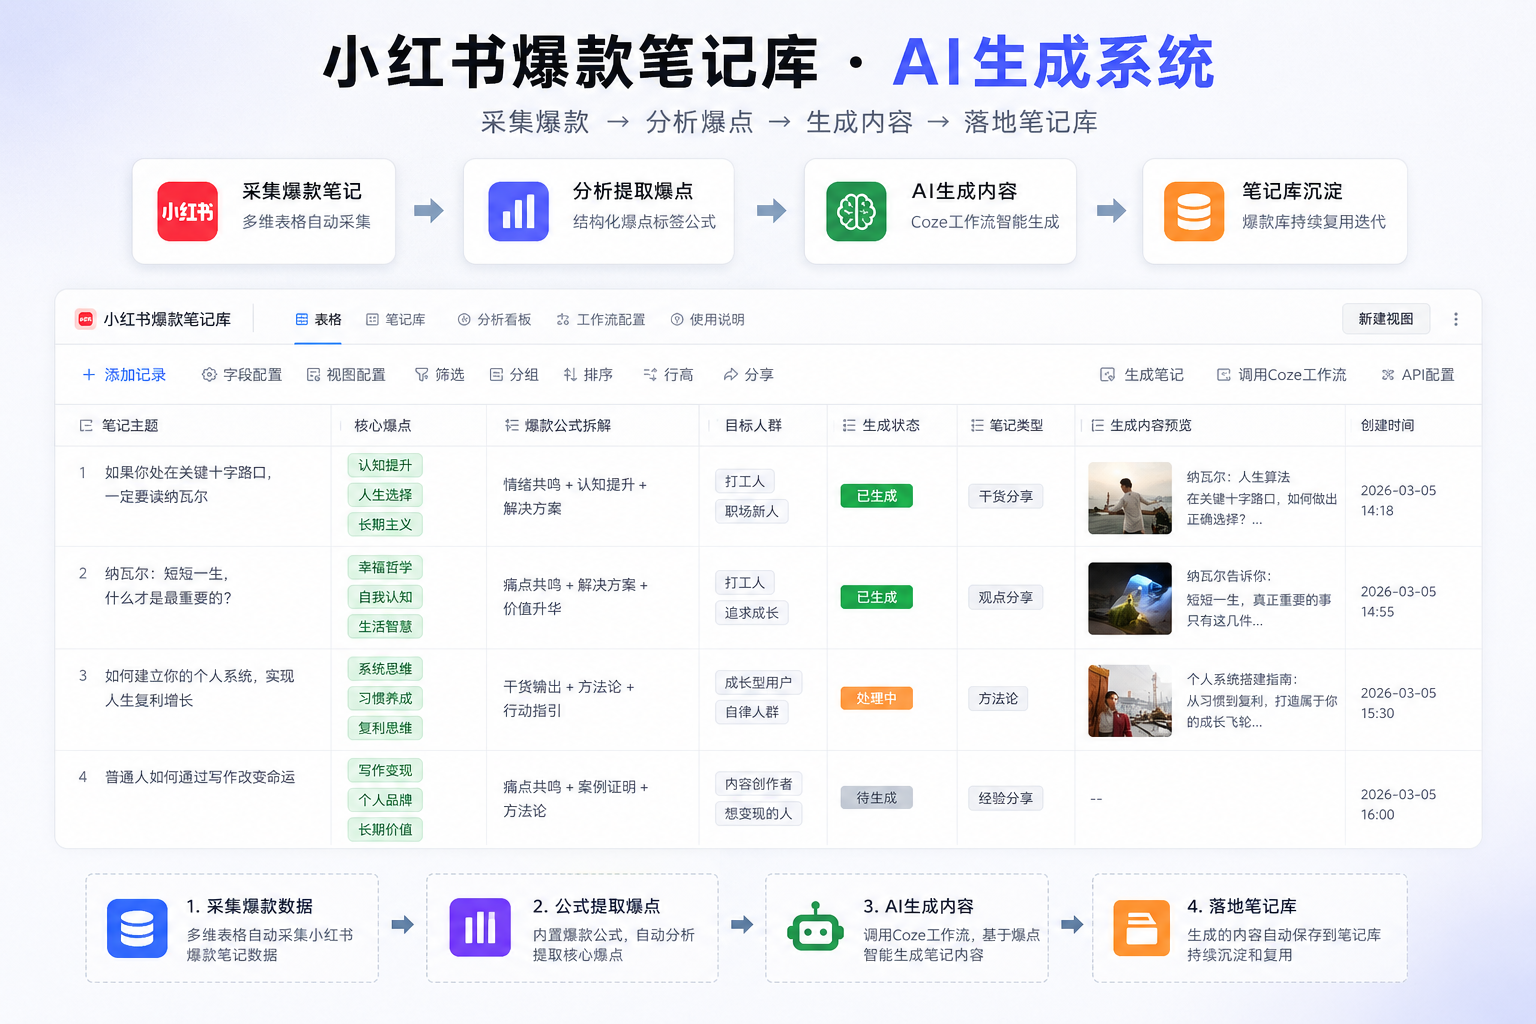1536x1024 pixels.
Task: Click the 方法论 note type tag
Action: click(x=998, y=698)
